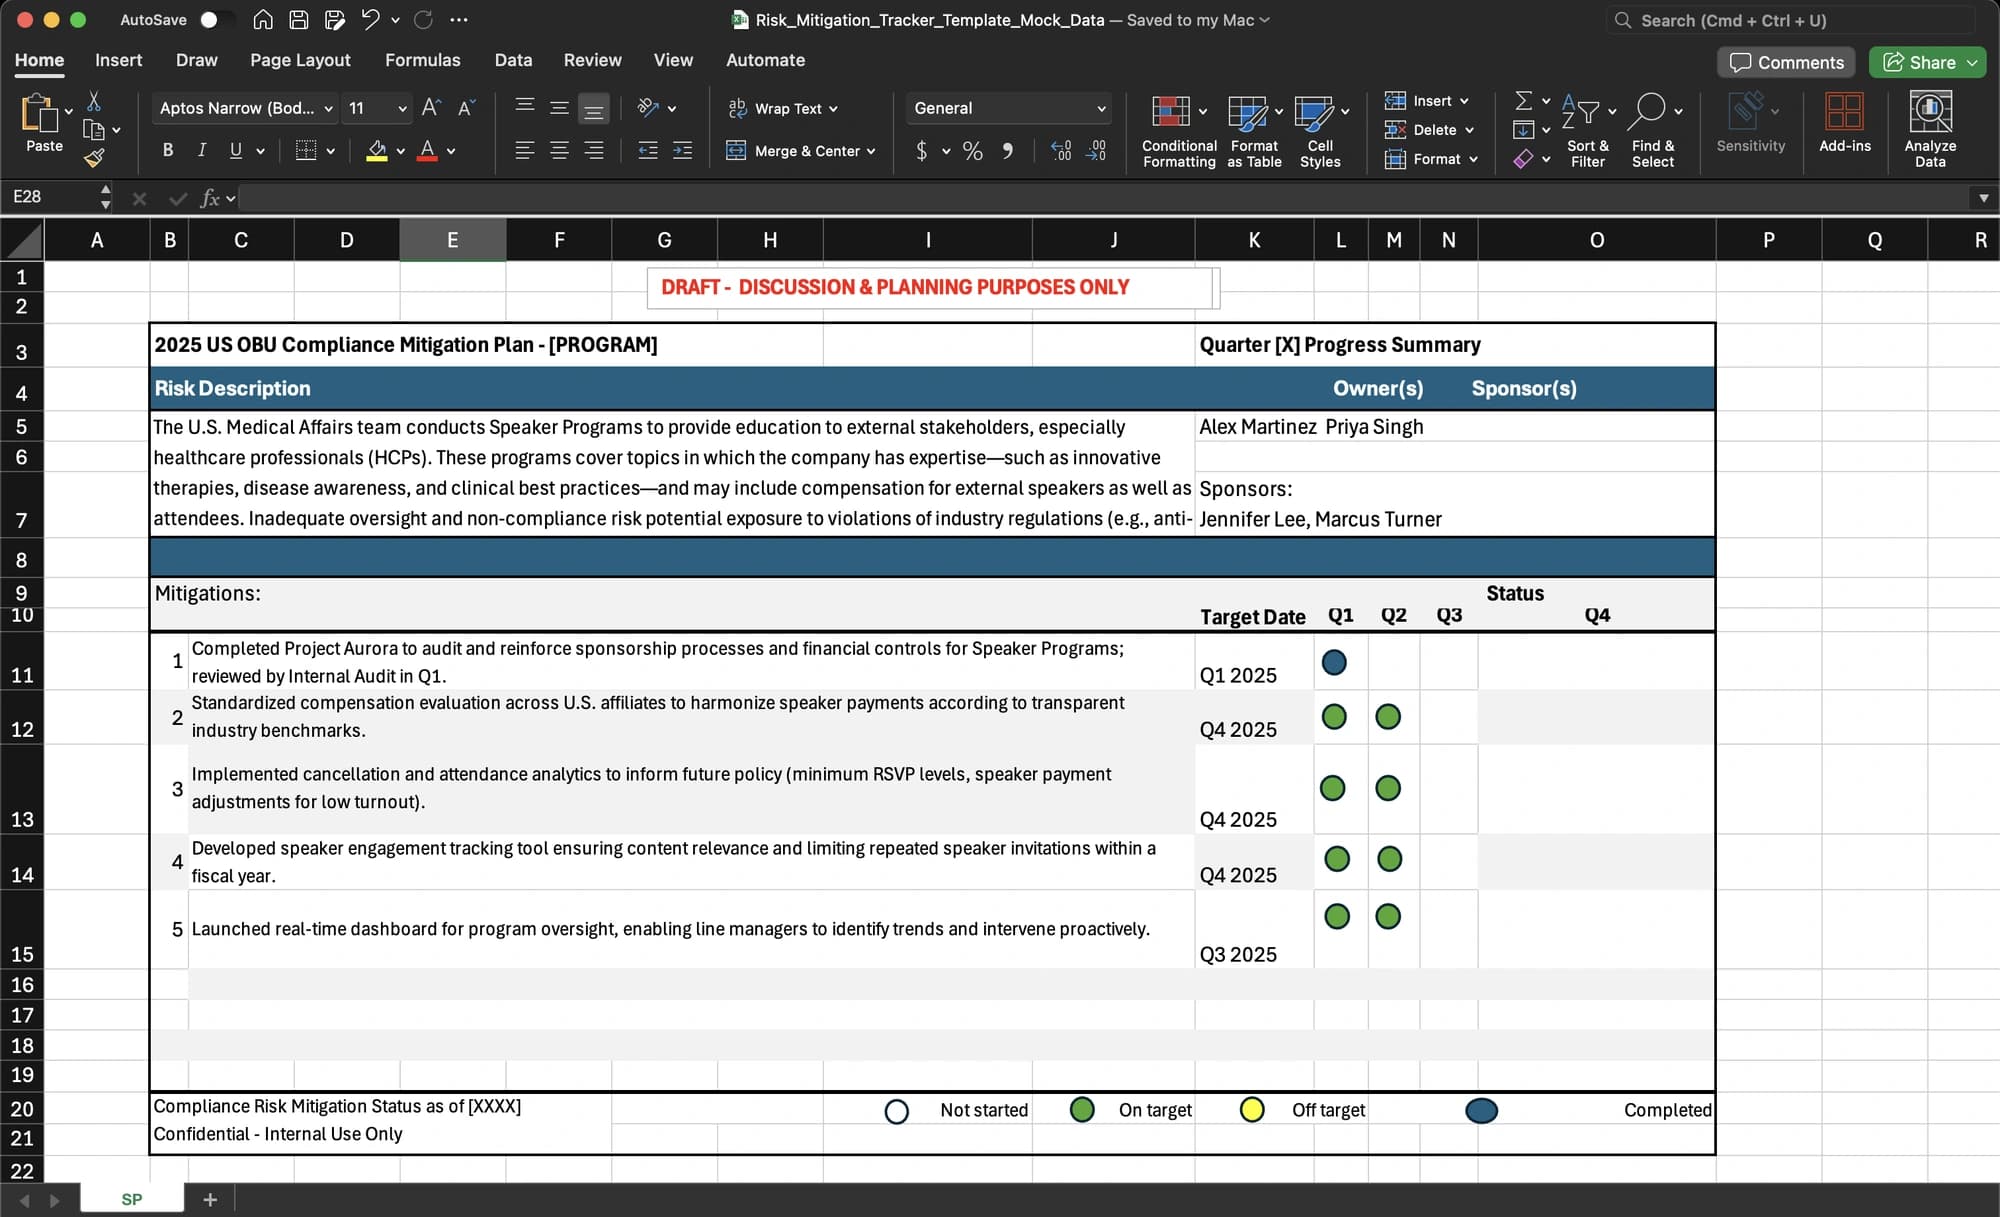Click Increase Decimal icon
Screen dimensions: 2000x1217
click(1061, 150)
